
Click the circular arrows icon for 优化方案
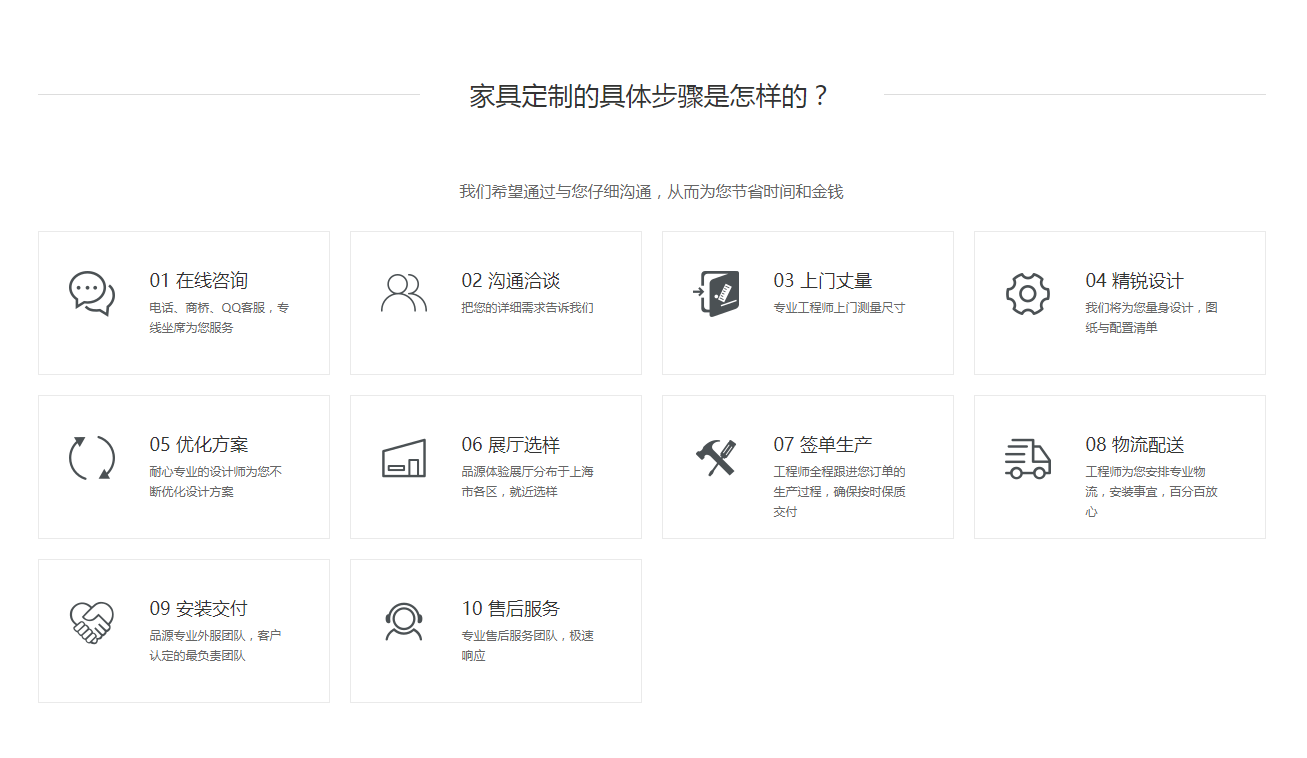(x=92, y=458)
